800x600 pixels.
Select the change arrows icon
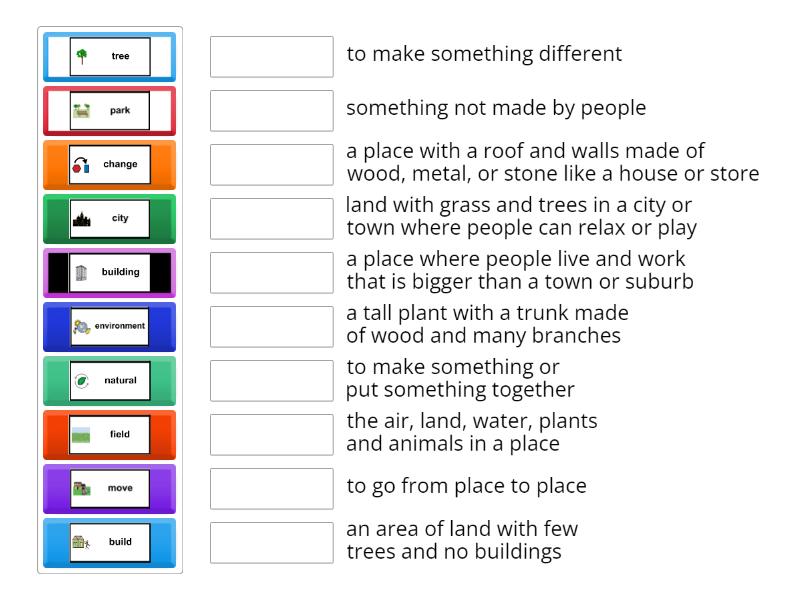click(x=83, y=165)
